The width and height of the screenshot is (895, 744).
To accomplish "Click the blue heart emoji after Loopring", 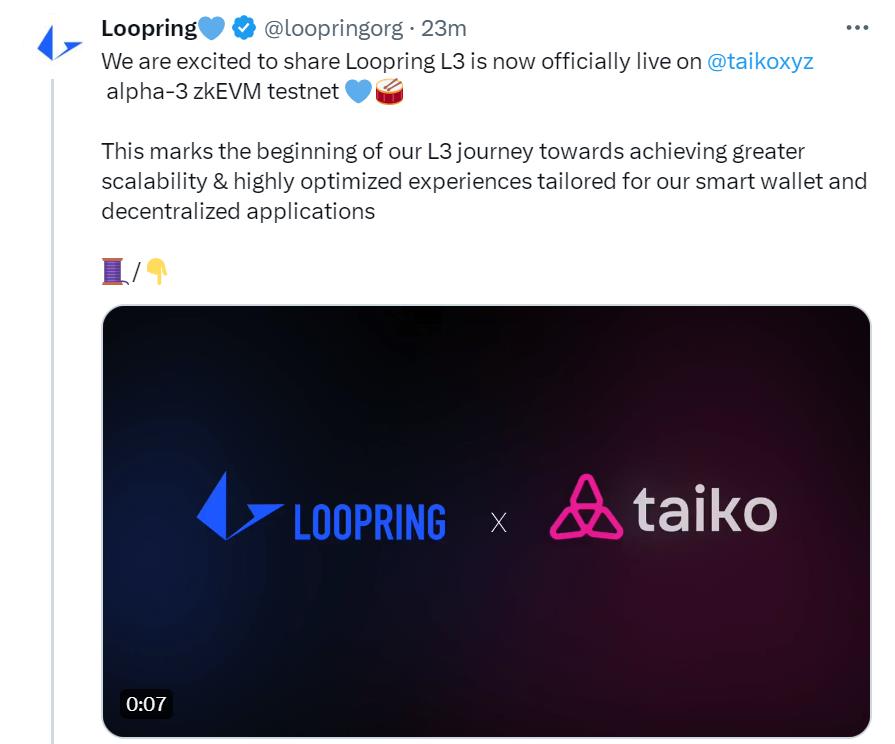I will coord(210,27).
